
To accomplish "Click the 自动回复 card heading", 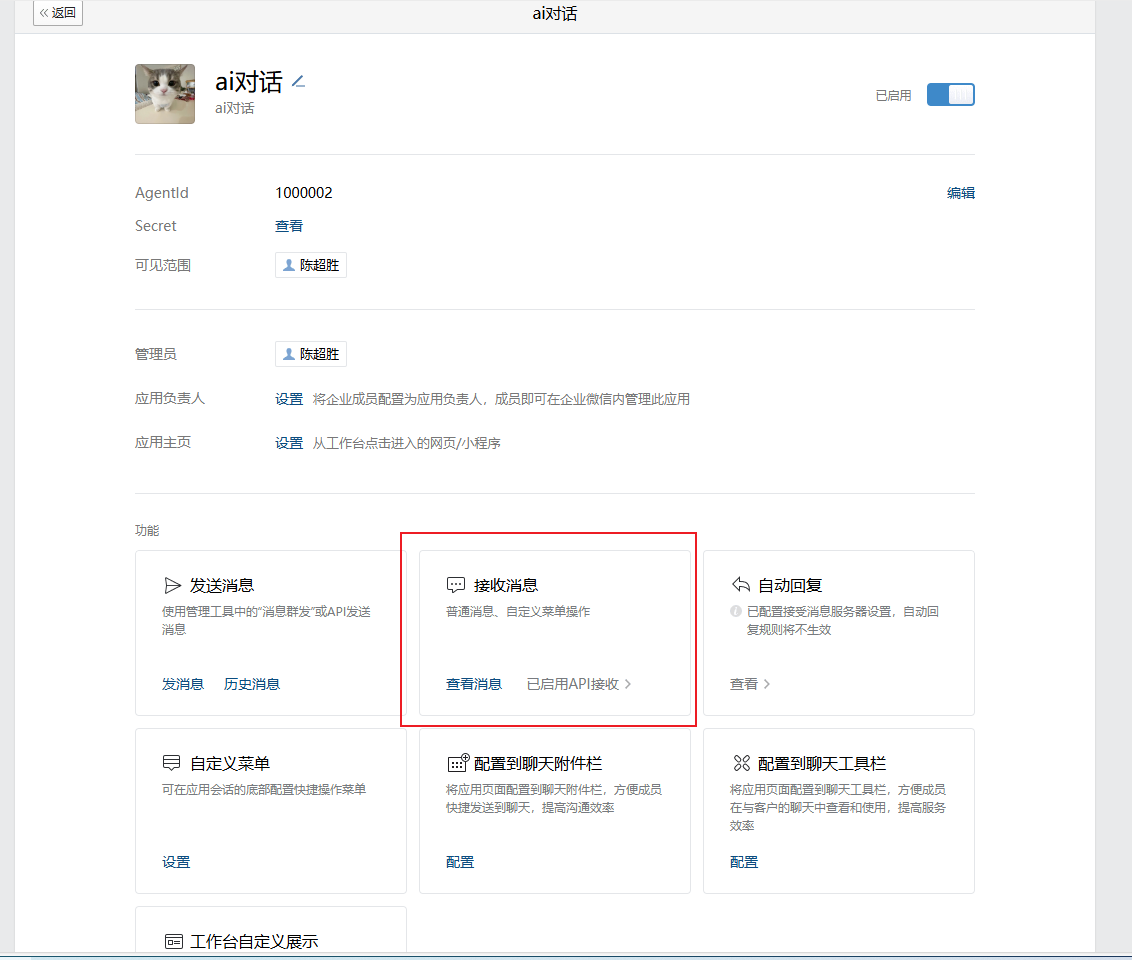I will pyautogui.click(x=790, y=585).
